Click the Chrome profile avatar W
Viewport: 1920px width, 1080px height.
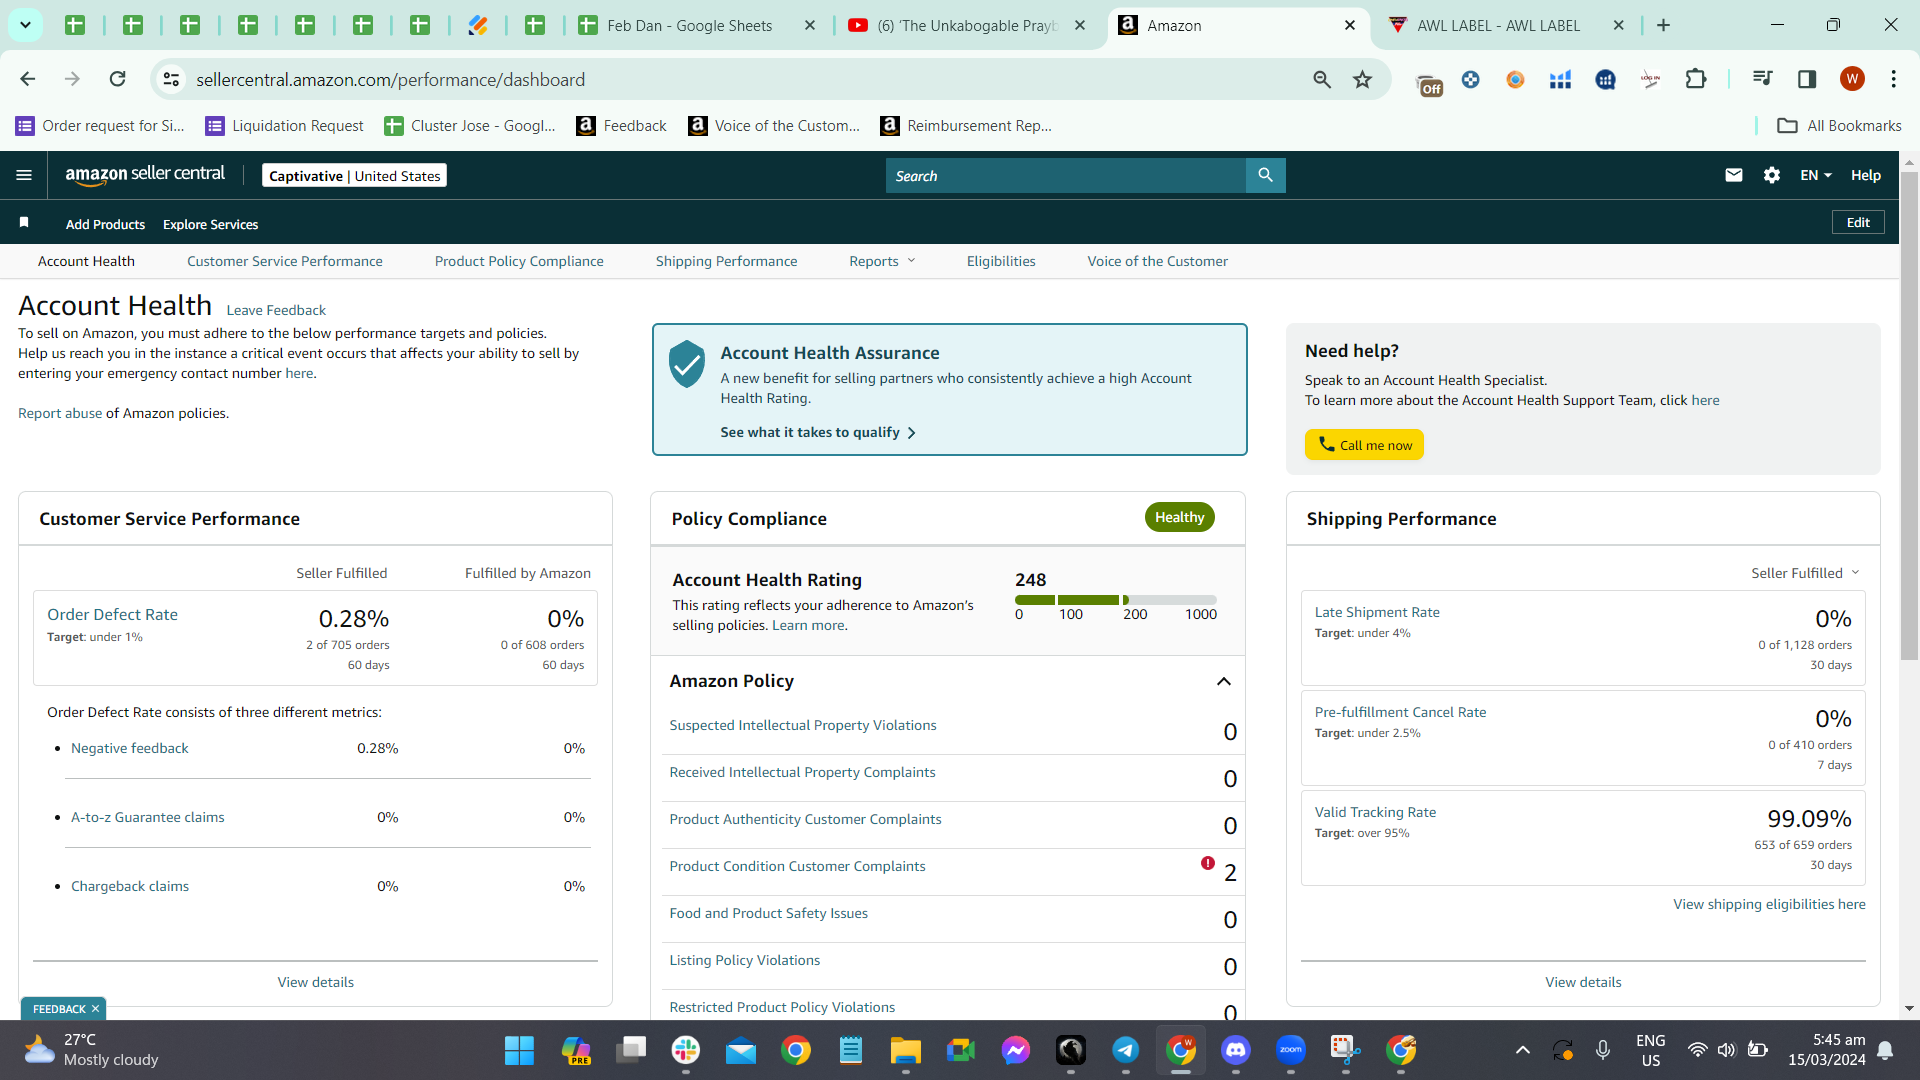pos(1852,79)
